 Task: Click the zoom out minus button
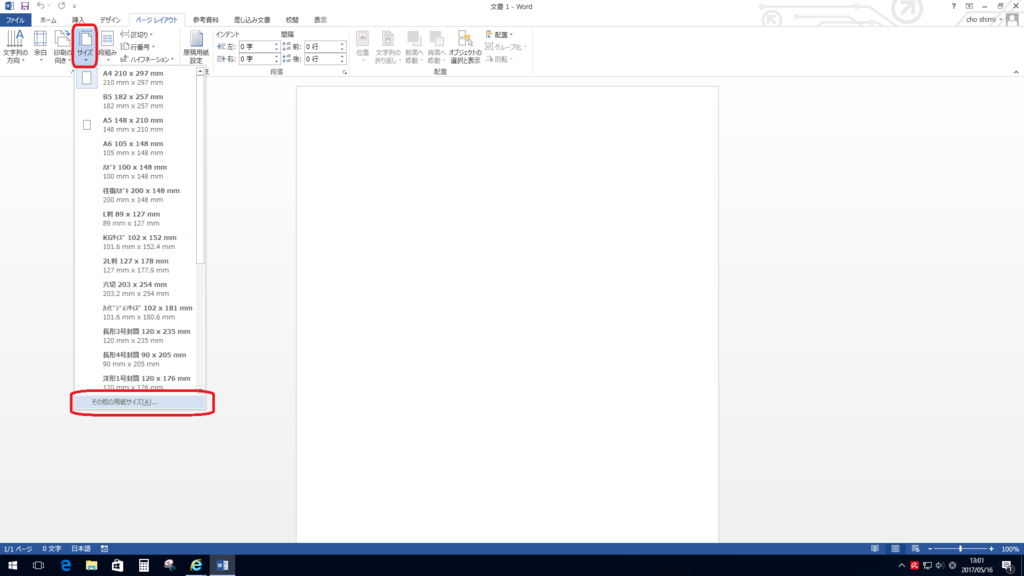pyautogui.click(x=930, y=549)
